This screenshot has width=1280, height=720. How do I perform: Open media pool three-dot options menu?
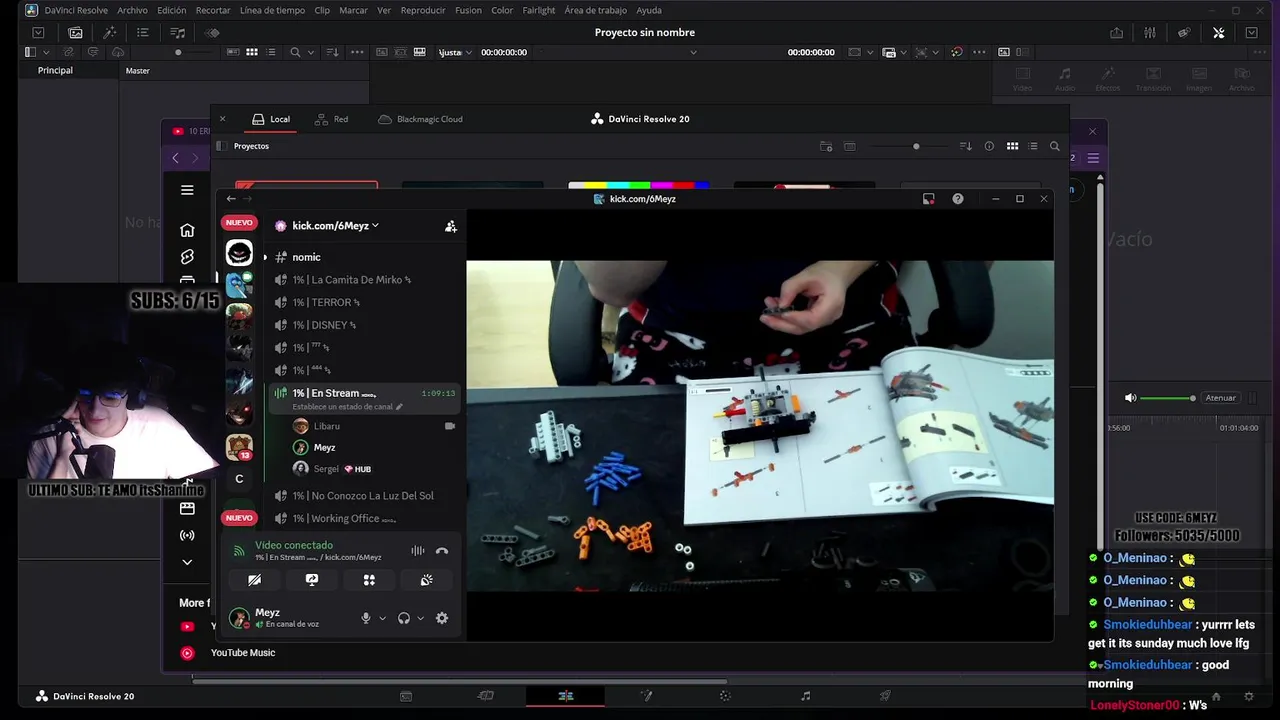[x=357, y=52]
